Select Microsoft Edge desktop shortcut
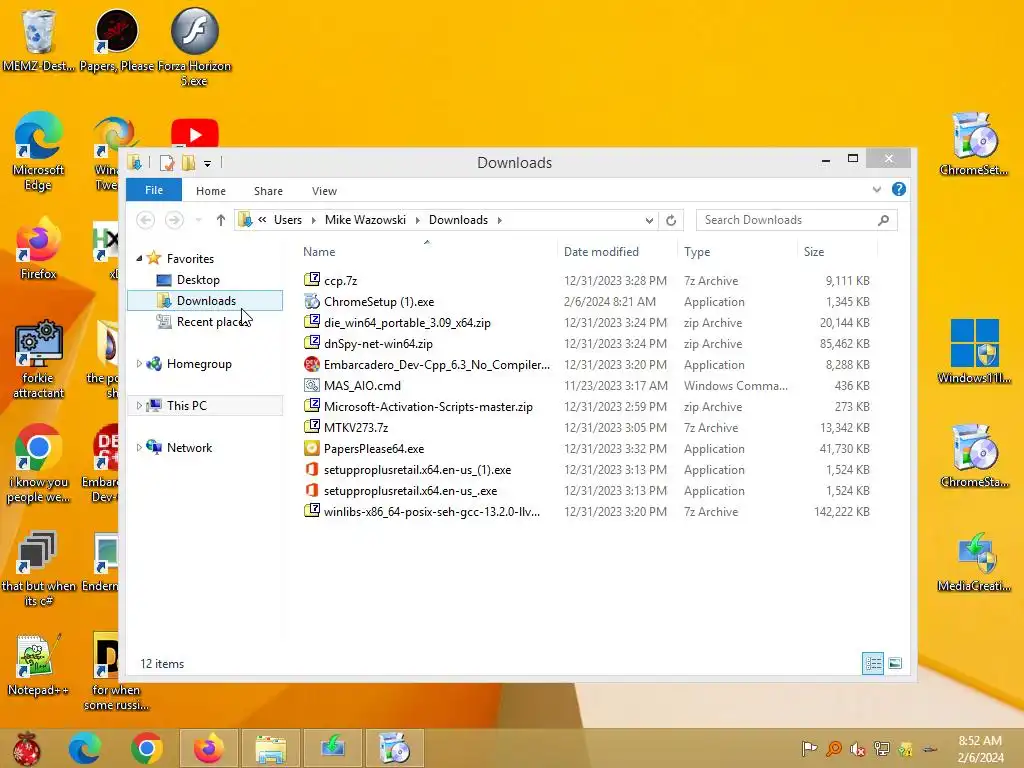 [38, 152]
